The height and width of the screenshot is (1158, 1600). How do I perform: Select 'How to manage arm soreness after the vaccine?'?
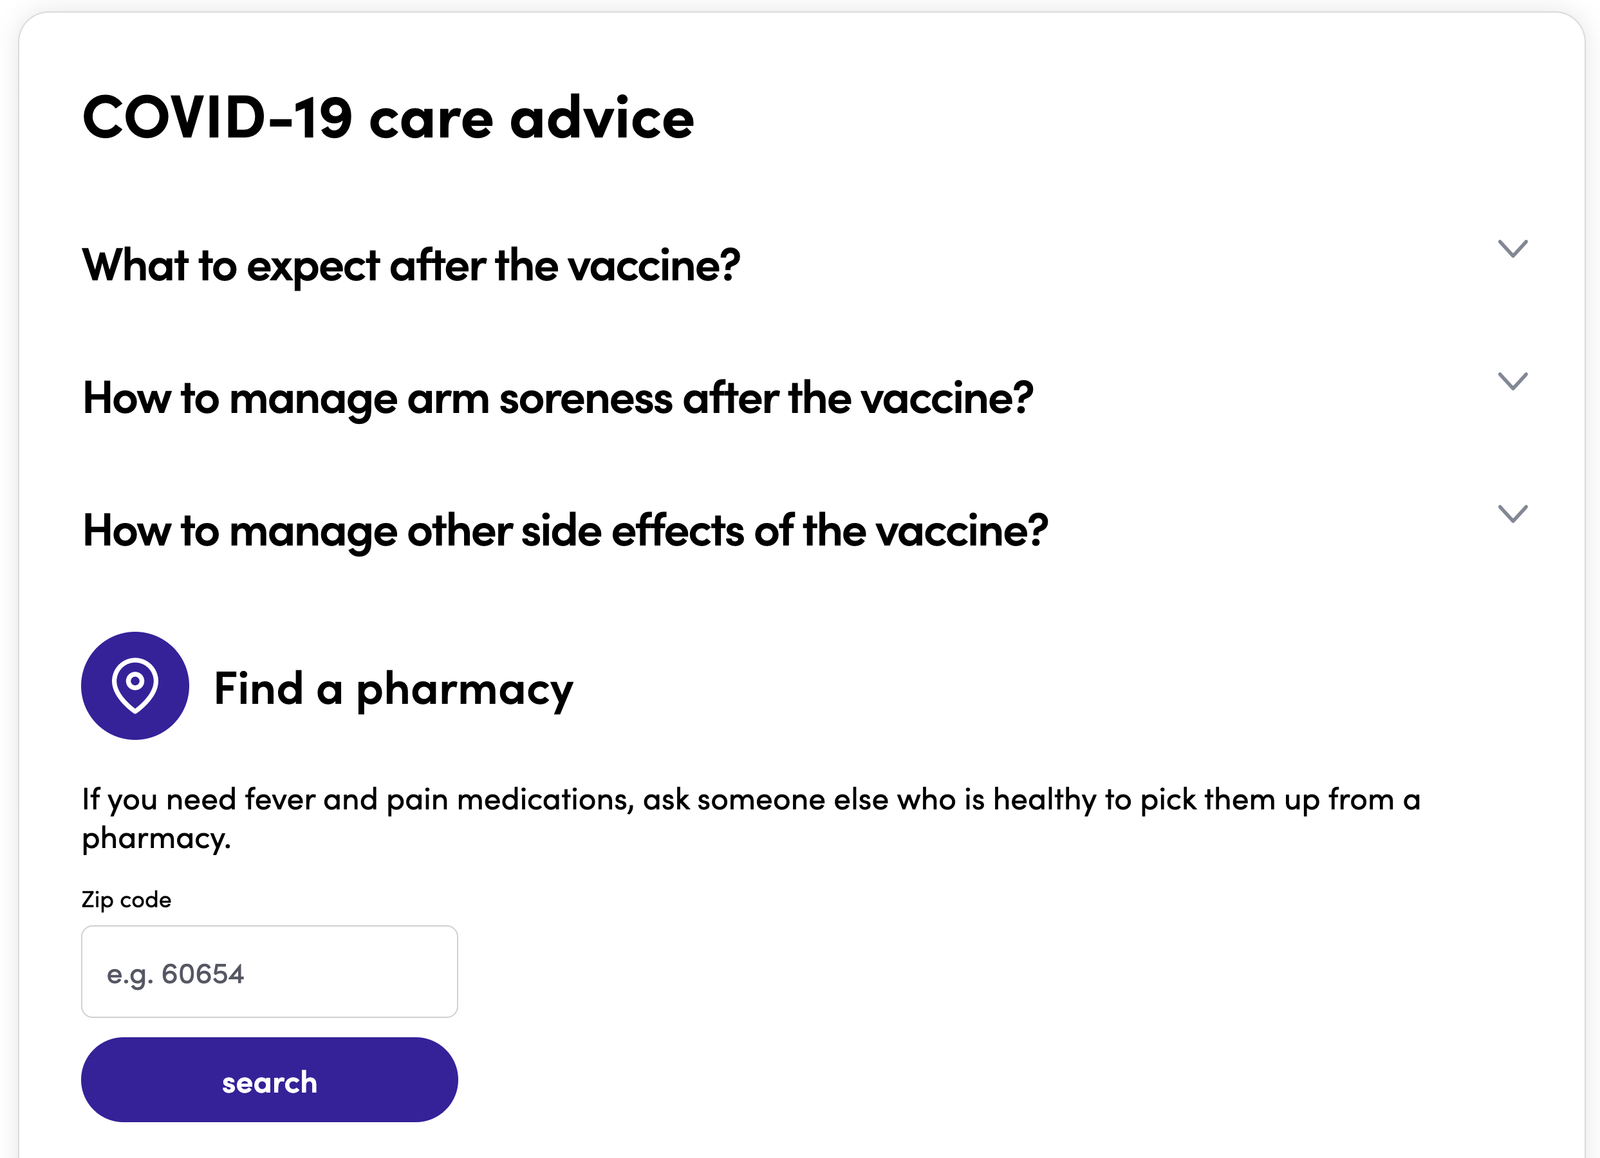558,399
